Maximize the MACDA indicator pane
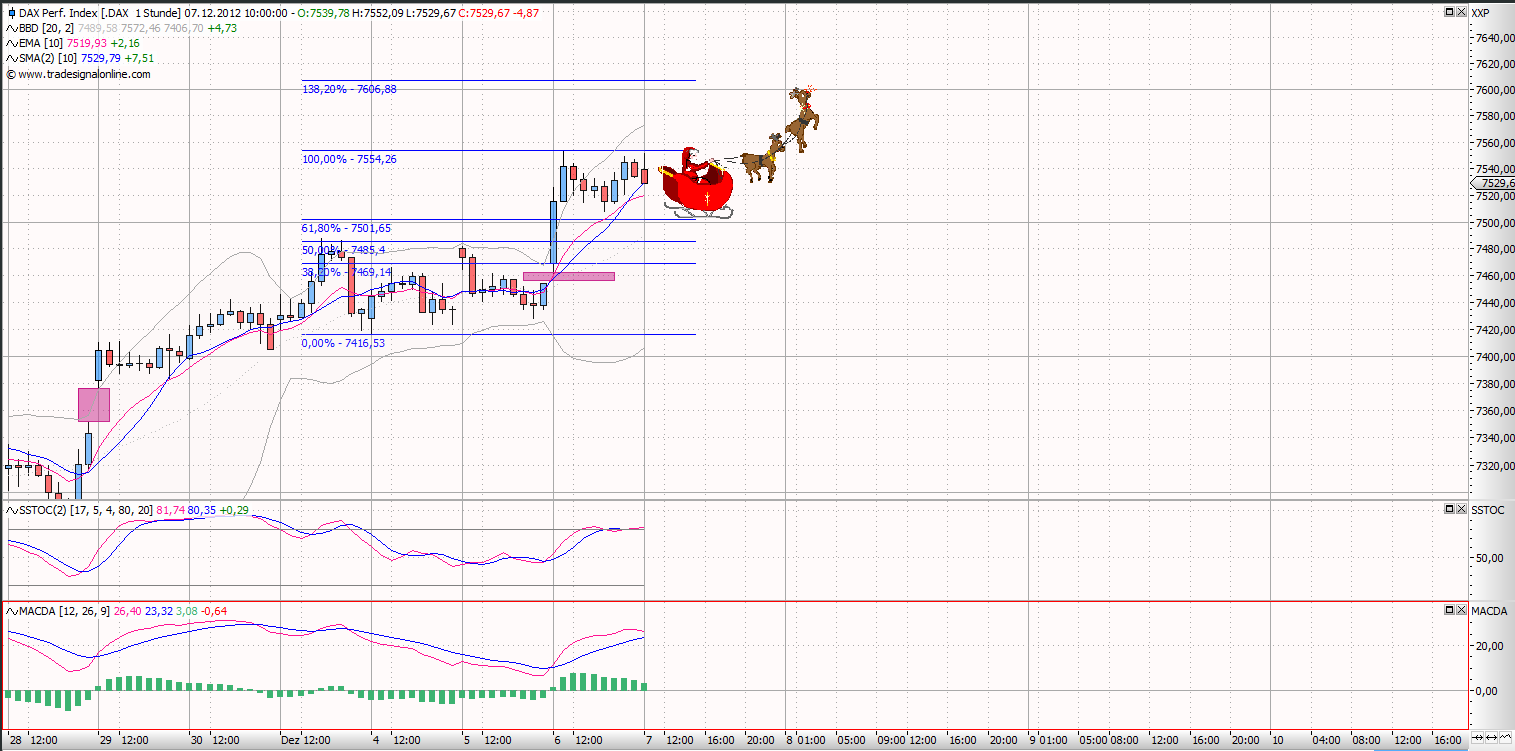 (x=1449, y=609)
